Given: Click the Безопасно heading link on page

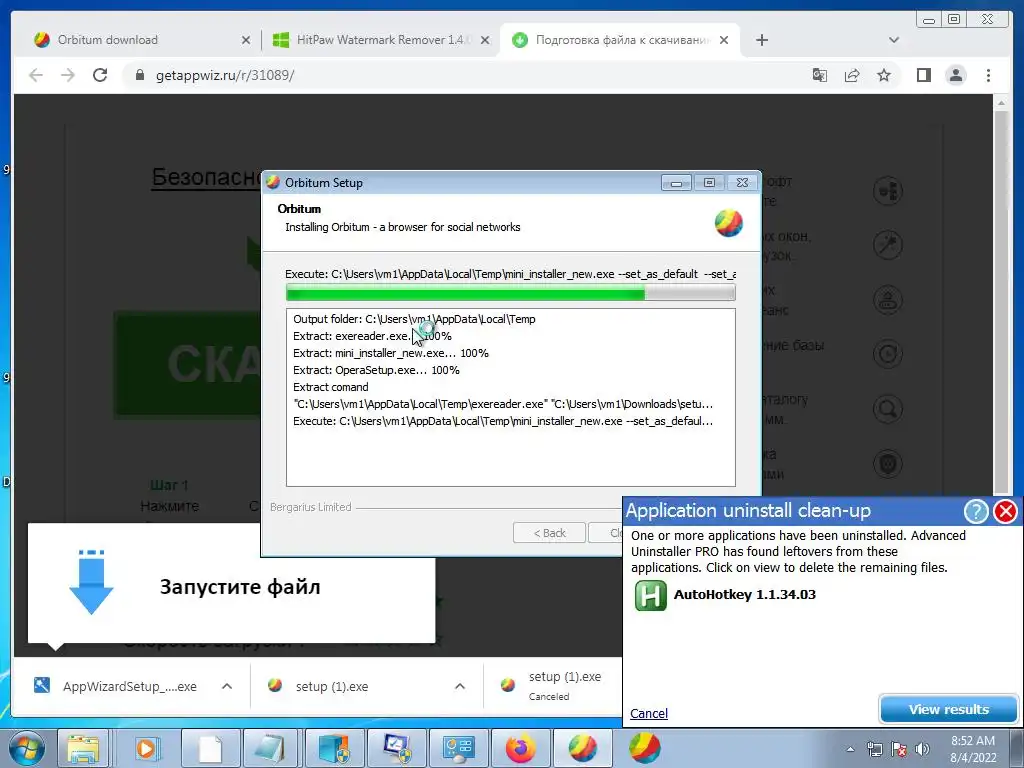Looking at the screenshot, I should (206, 177).
